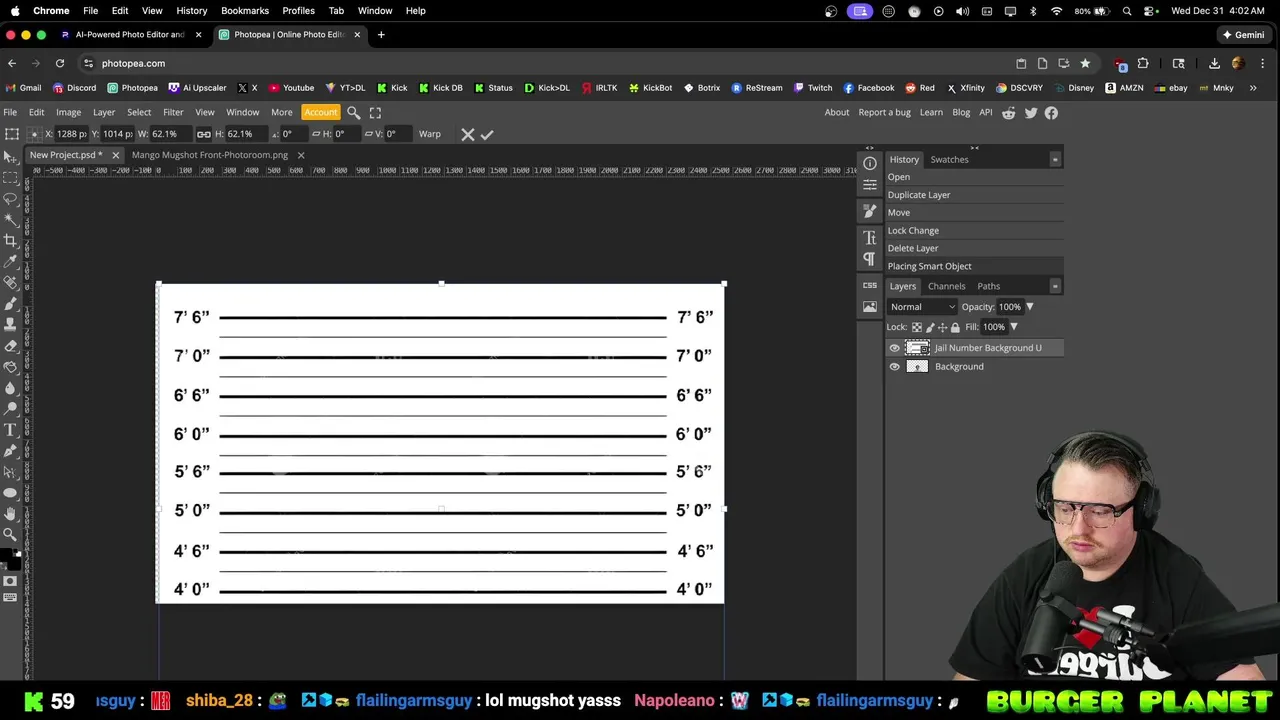Select the Clone Stamp tool

[x=10, y=325]
